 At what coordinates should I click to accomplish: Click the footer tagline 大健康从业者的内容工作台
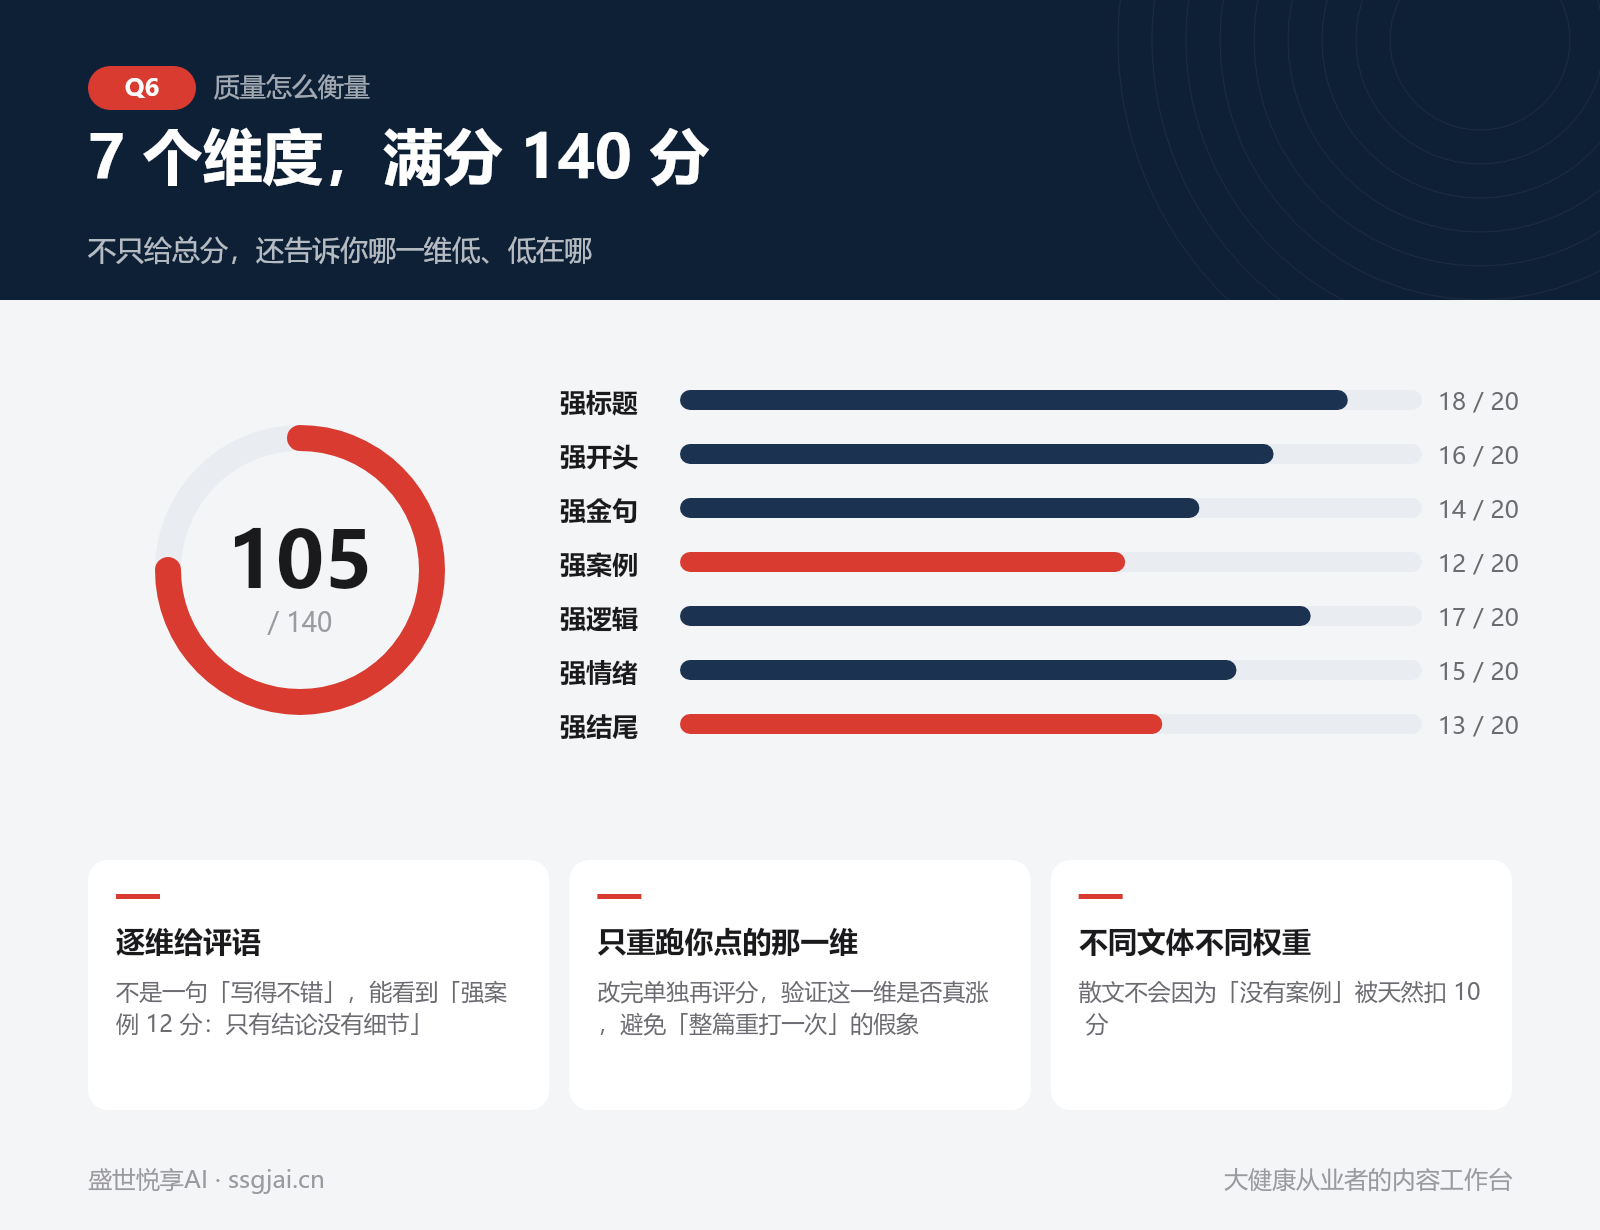click(x=1368, y=1180)
